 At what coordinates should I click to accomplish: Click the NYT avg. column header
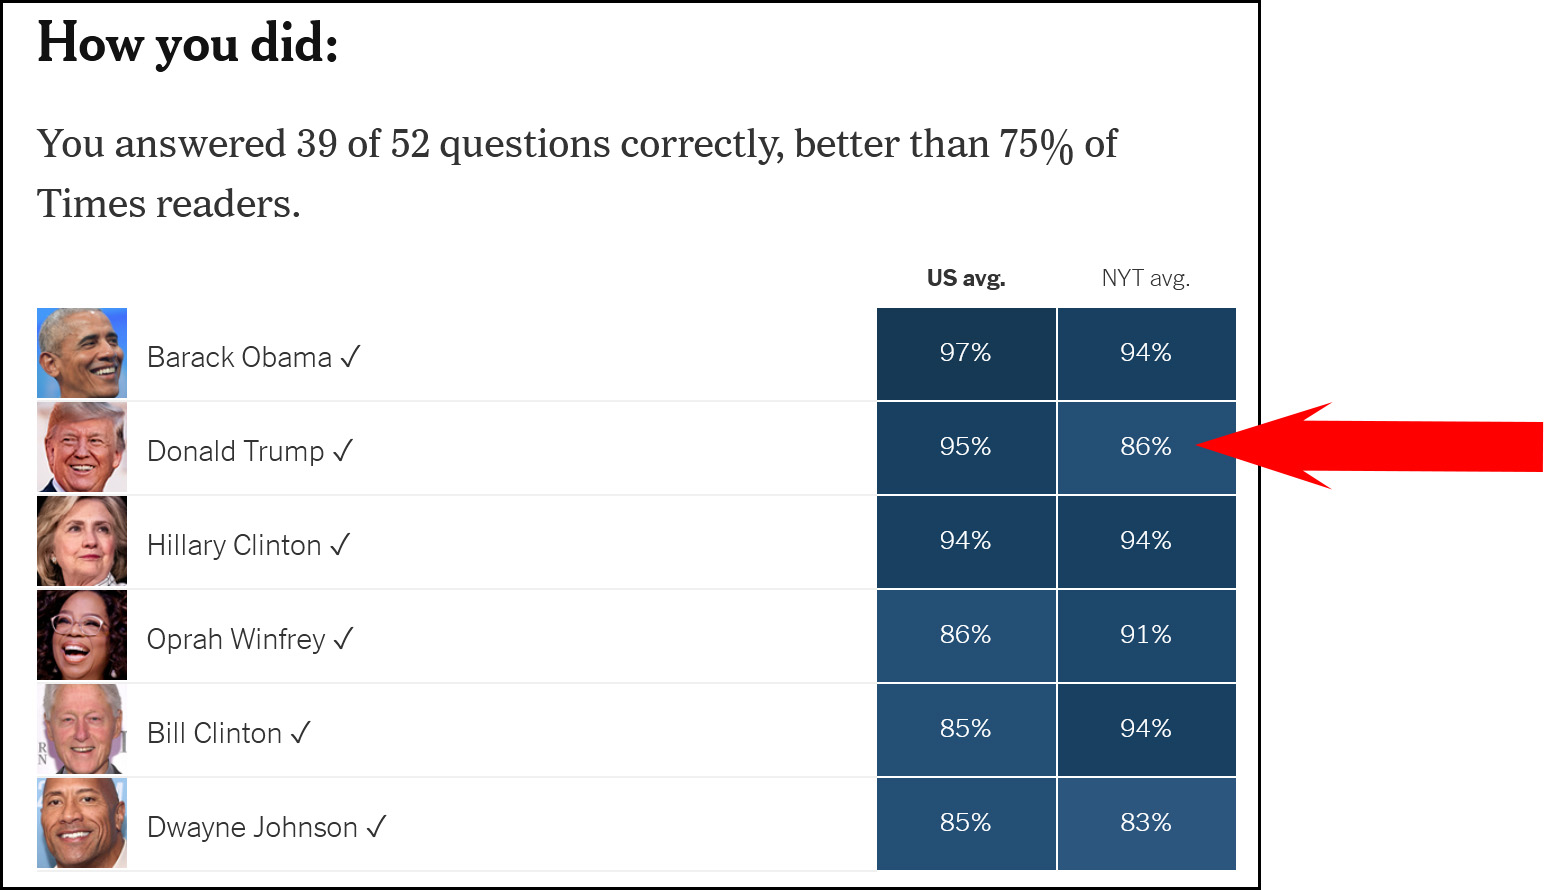1145,278
